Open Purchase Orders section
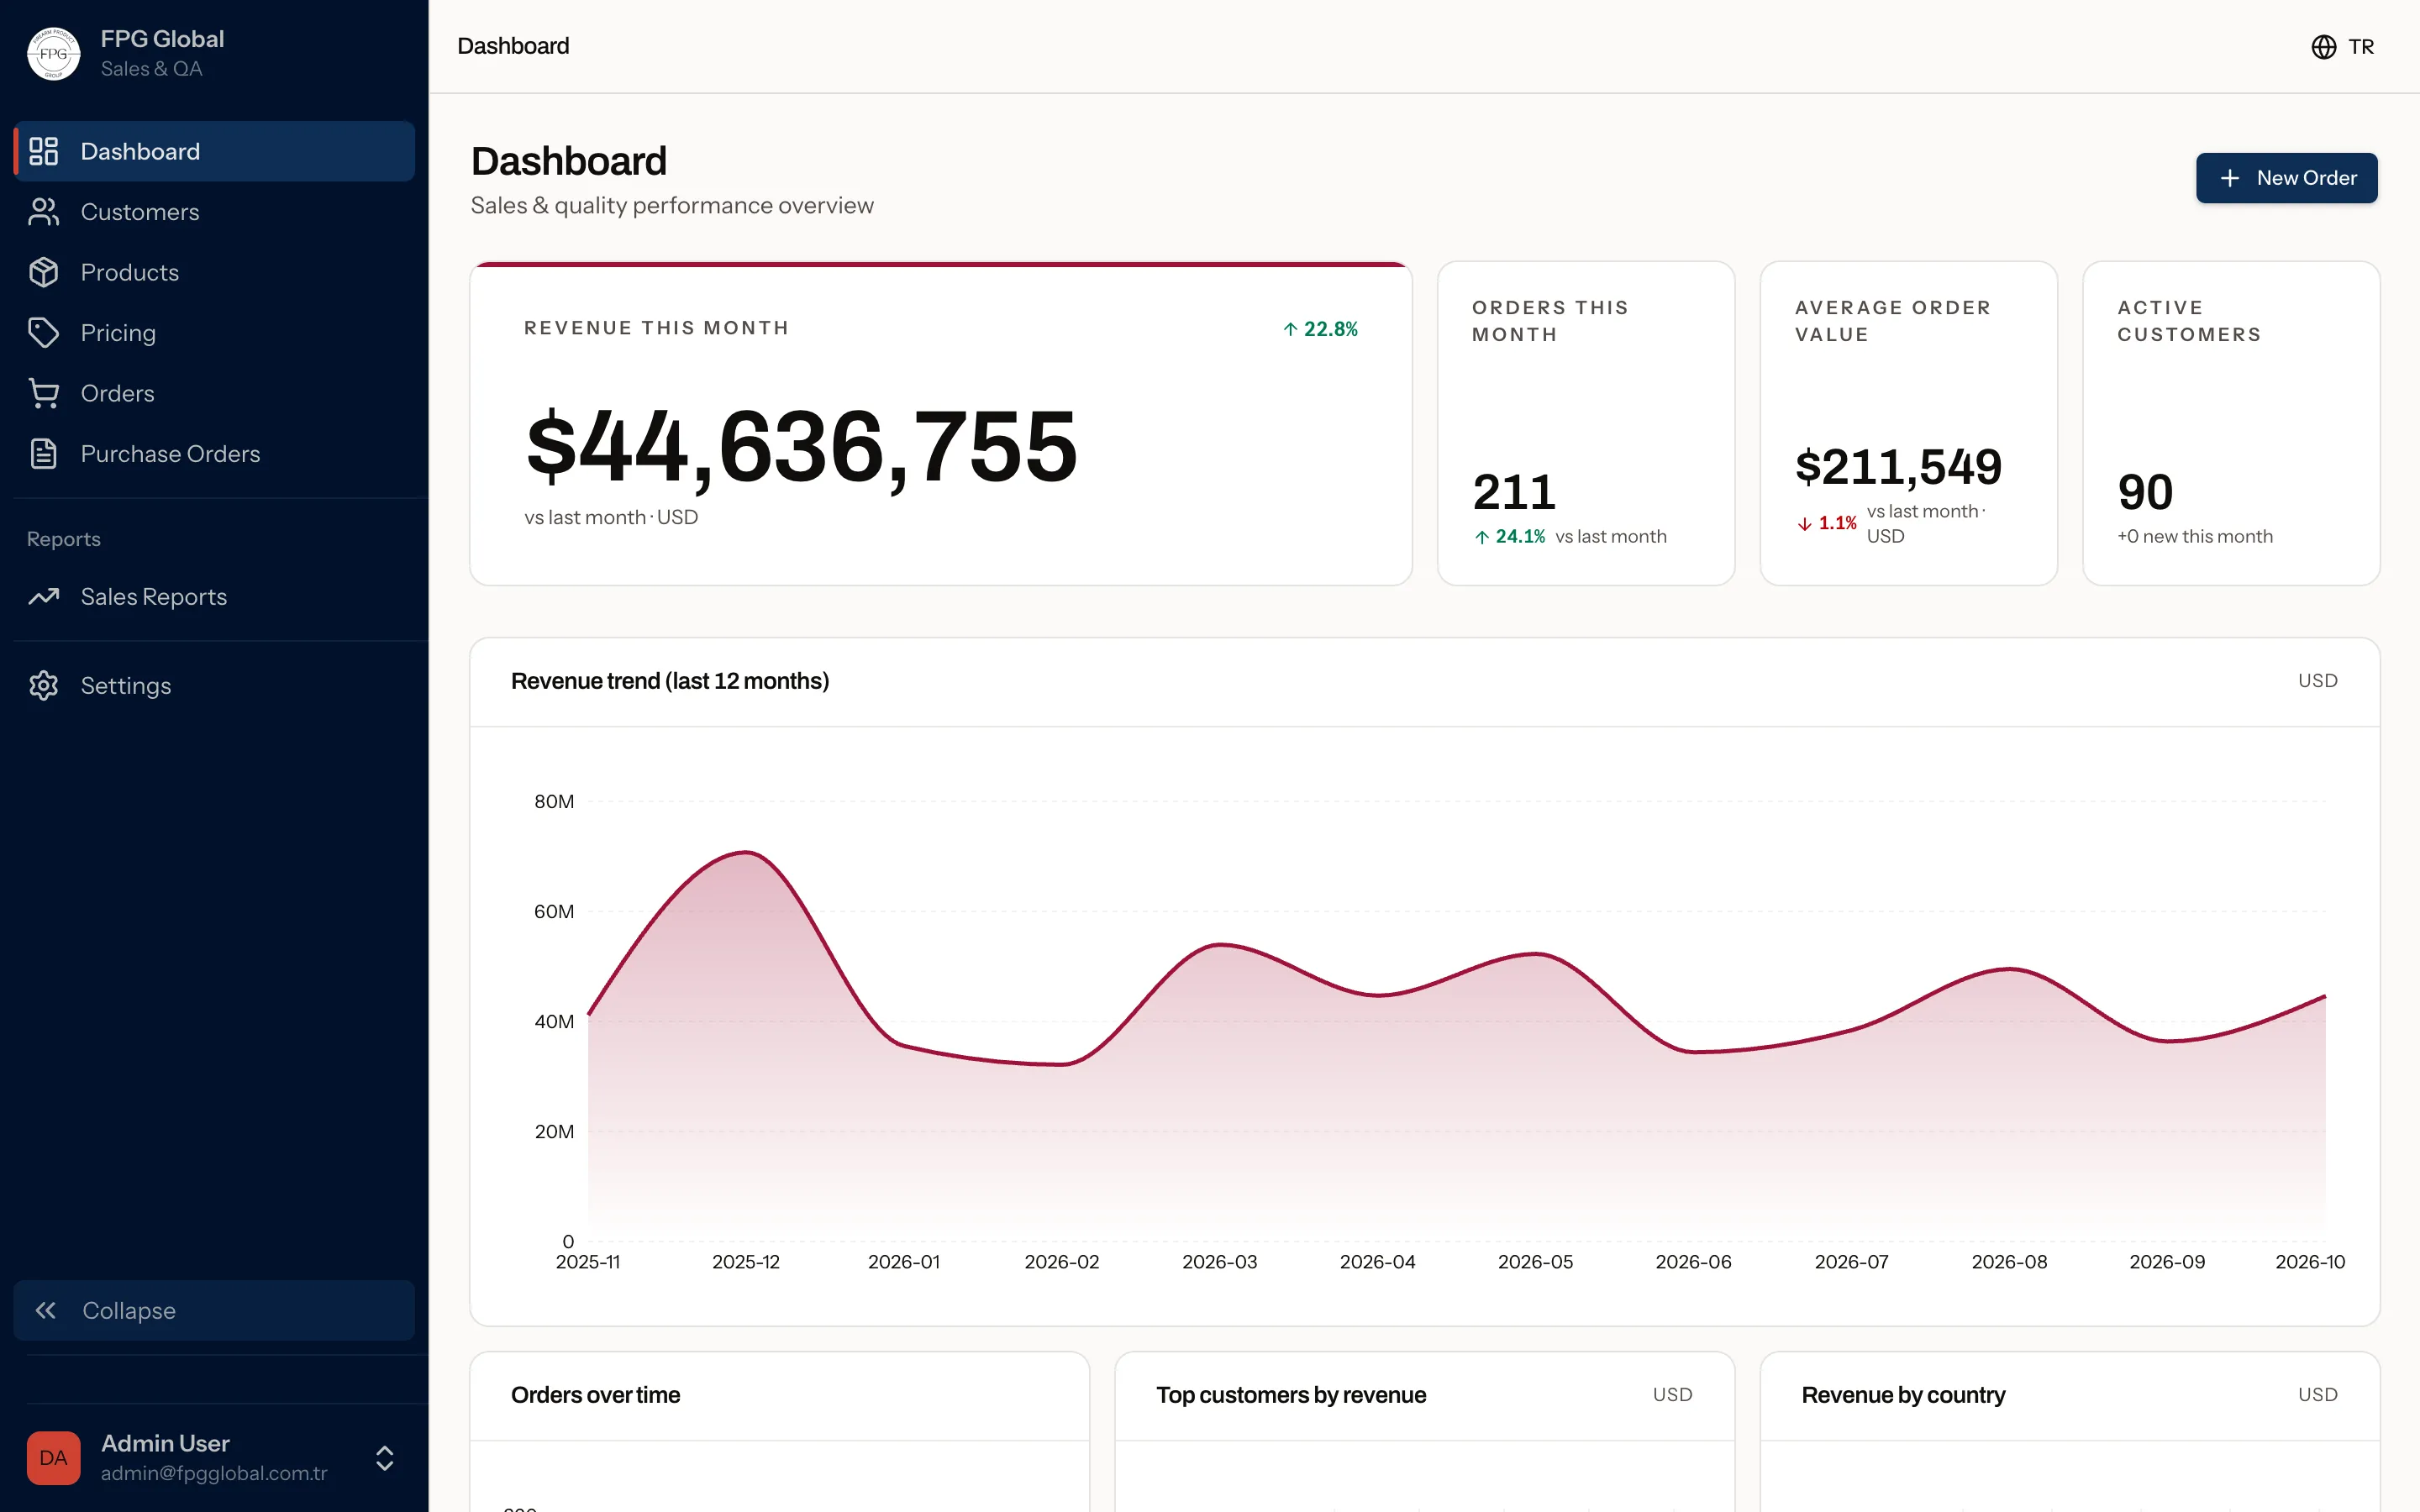The width and height of the screenshot is (2420, 1512). click(214, 454)
